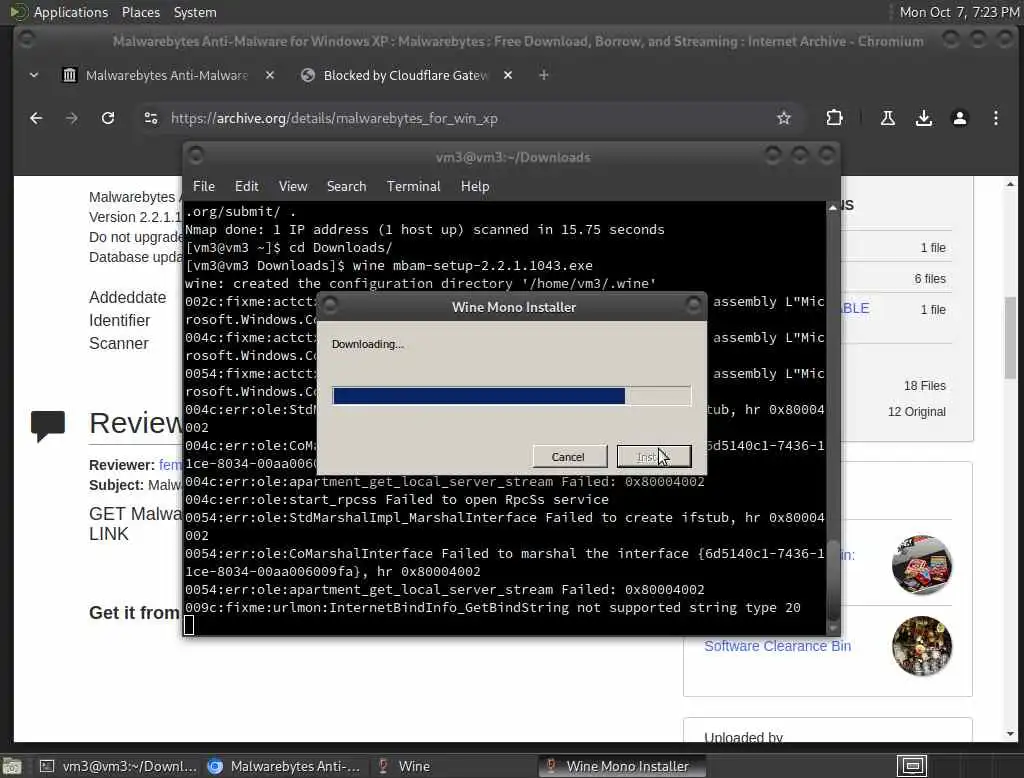View site information icon in address bar
This screenshot has width=1024, height=778.
tap(151, 118)
